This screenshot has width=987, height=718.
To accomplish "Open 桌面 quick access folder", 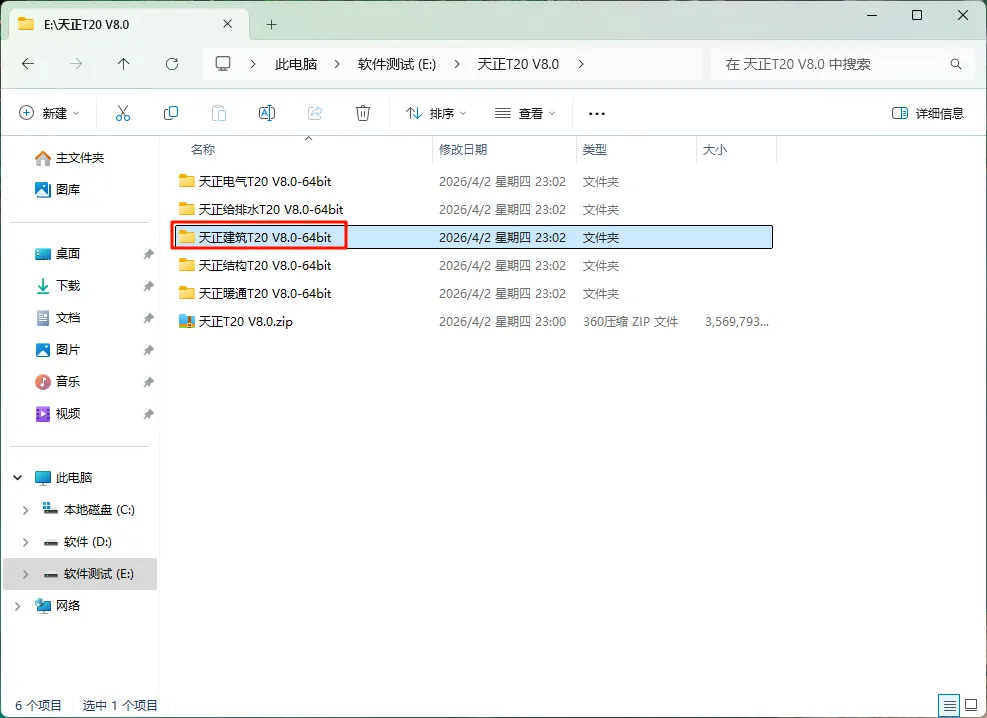I will pos(57,254).
